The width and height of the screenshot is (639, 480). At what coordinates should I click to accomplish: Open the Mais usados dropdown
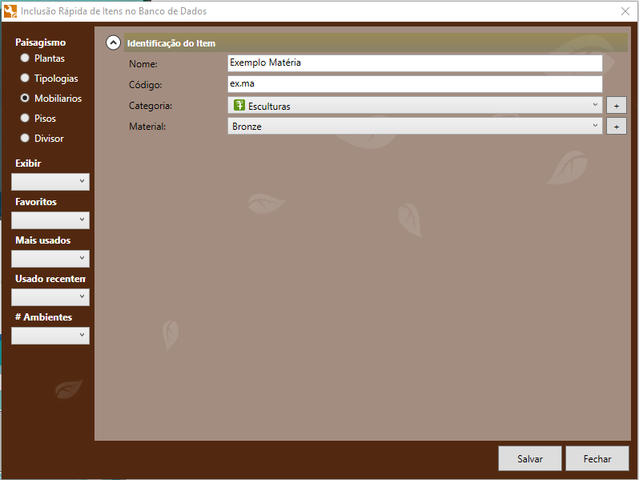click(x=50, y=258)
